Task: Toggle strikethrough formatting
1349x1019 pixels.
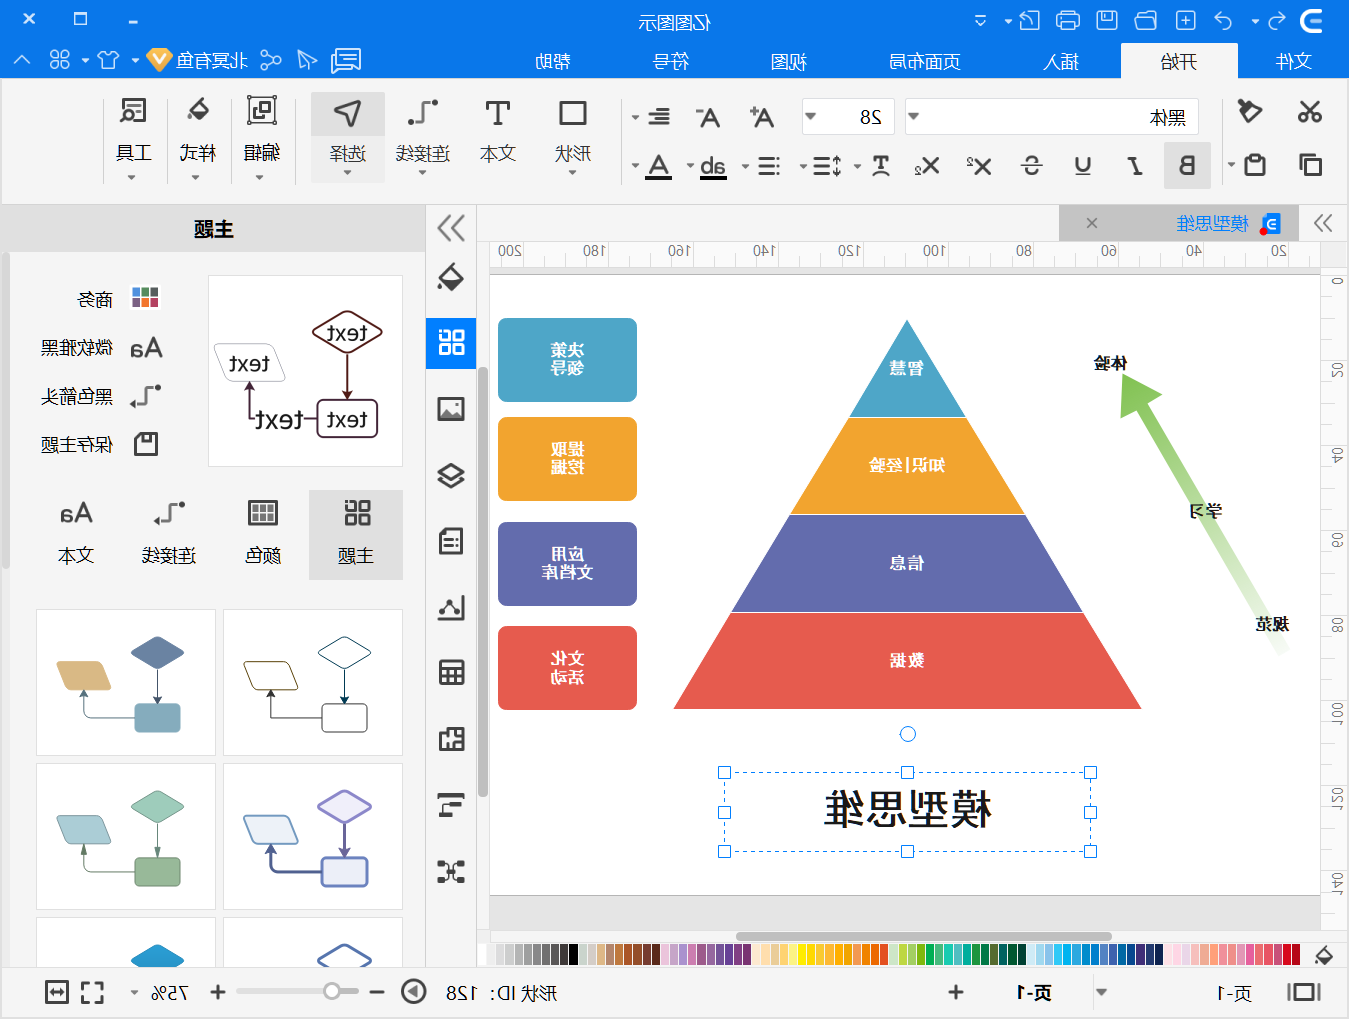Action: [x=1031, y=166]
